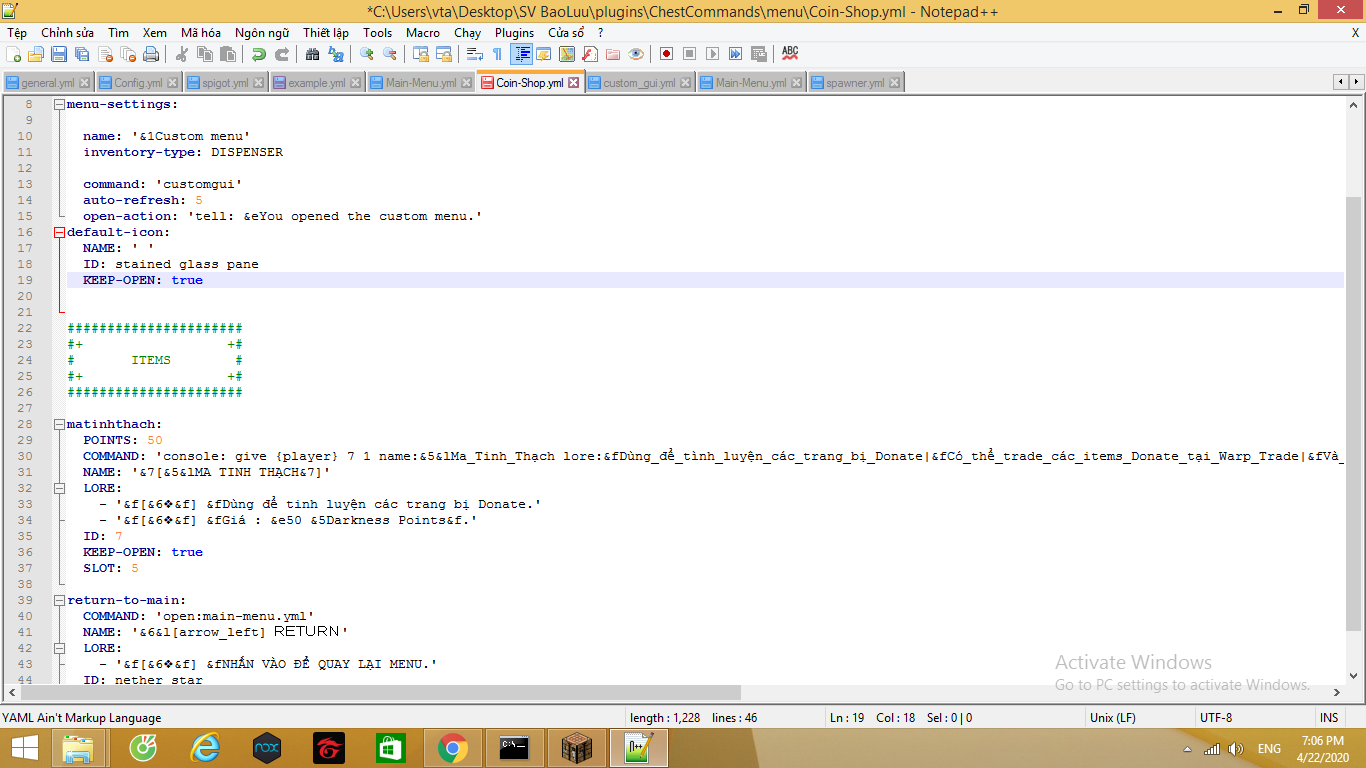Click the Zoom In magnifier icon
1366x768 pixels.
[366, 54]
